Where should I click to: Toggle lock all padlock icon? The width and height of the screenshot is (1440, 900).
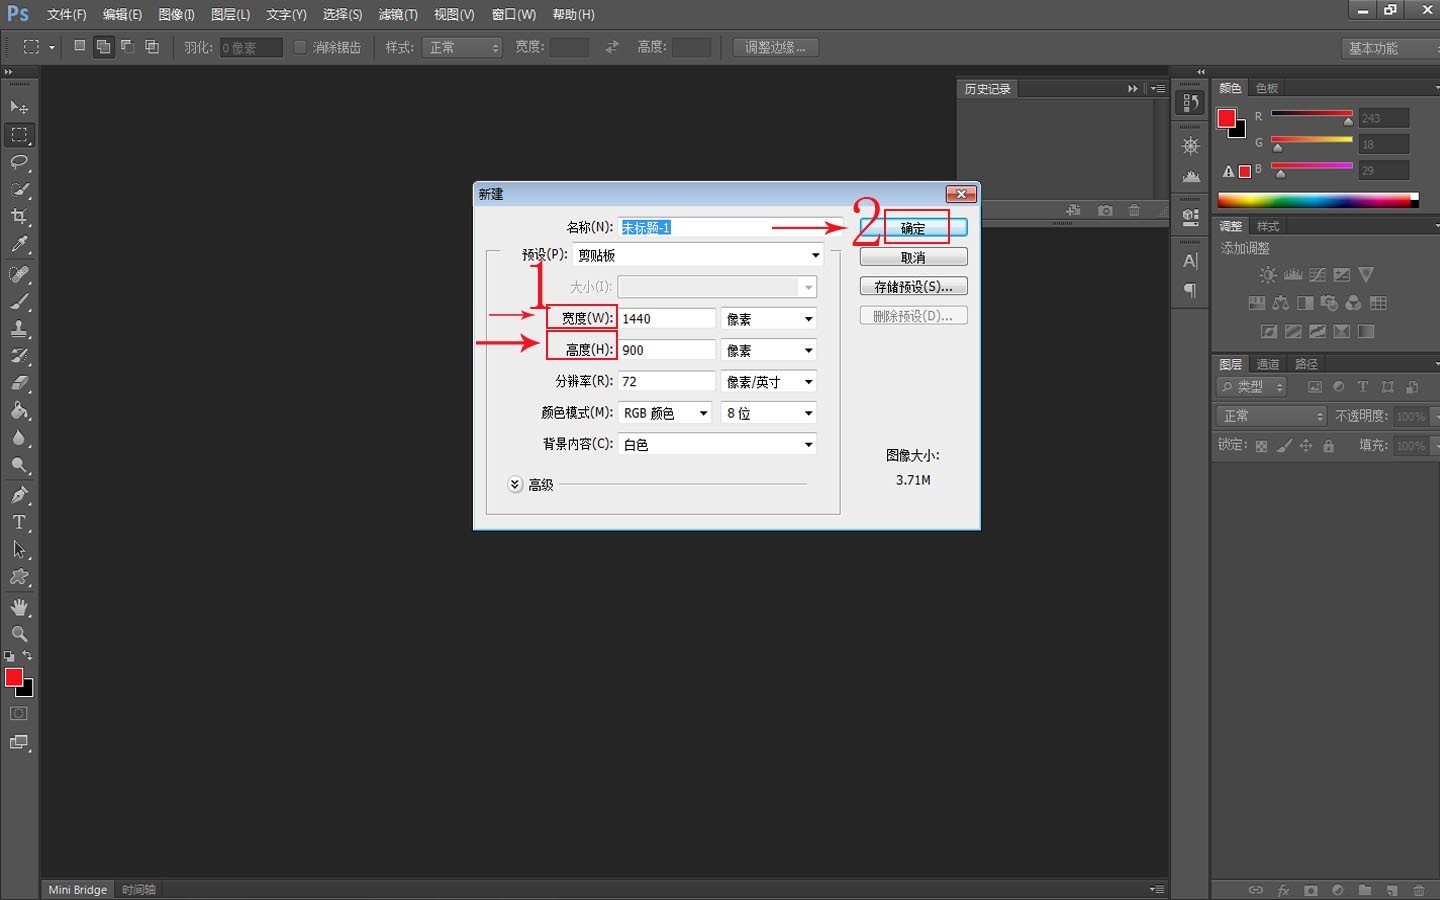1329,446
